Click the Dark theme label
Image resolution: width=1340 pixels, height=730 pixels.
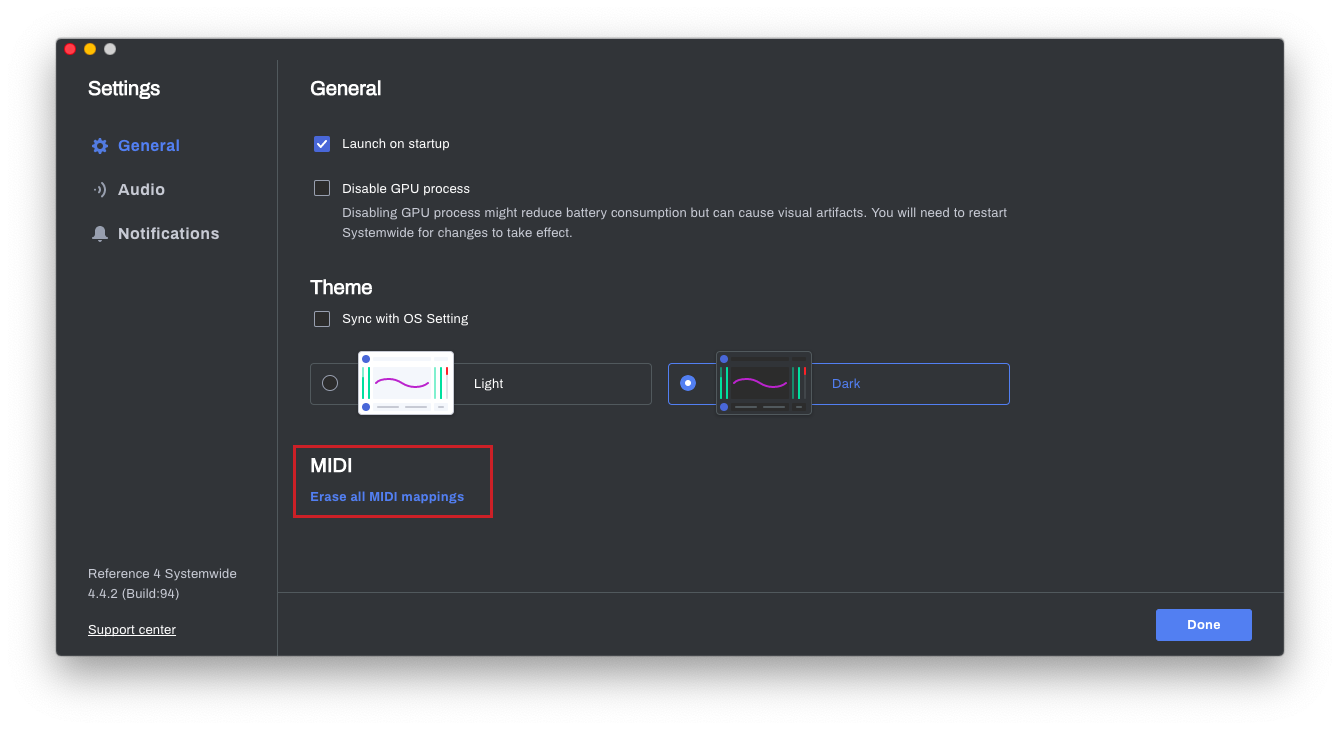tap(846, 384)
